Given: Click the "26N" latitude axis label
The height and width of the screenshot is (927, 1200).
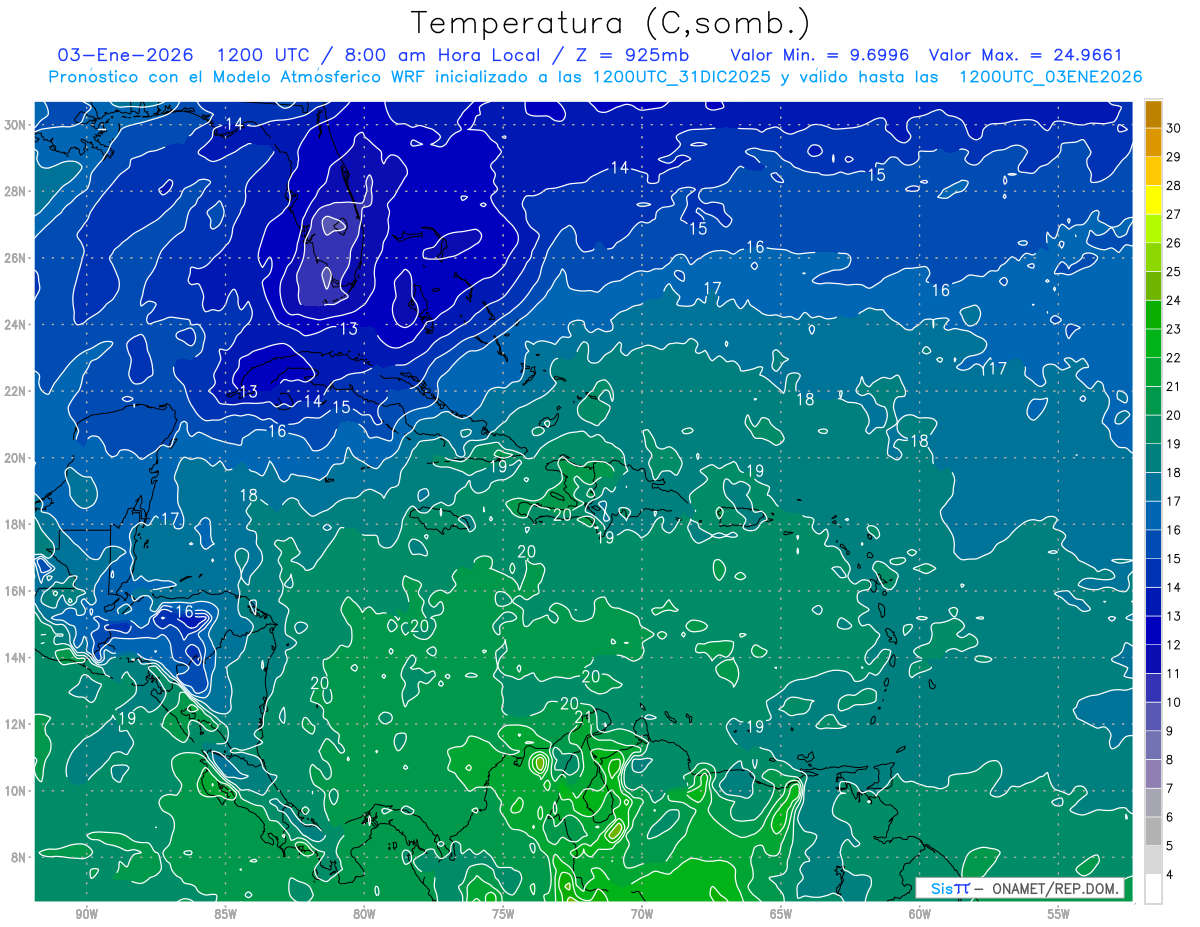Looking at the screenshot, I should (x=17, y=258).
